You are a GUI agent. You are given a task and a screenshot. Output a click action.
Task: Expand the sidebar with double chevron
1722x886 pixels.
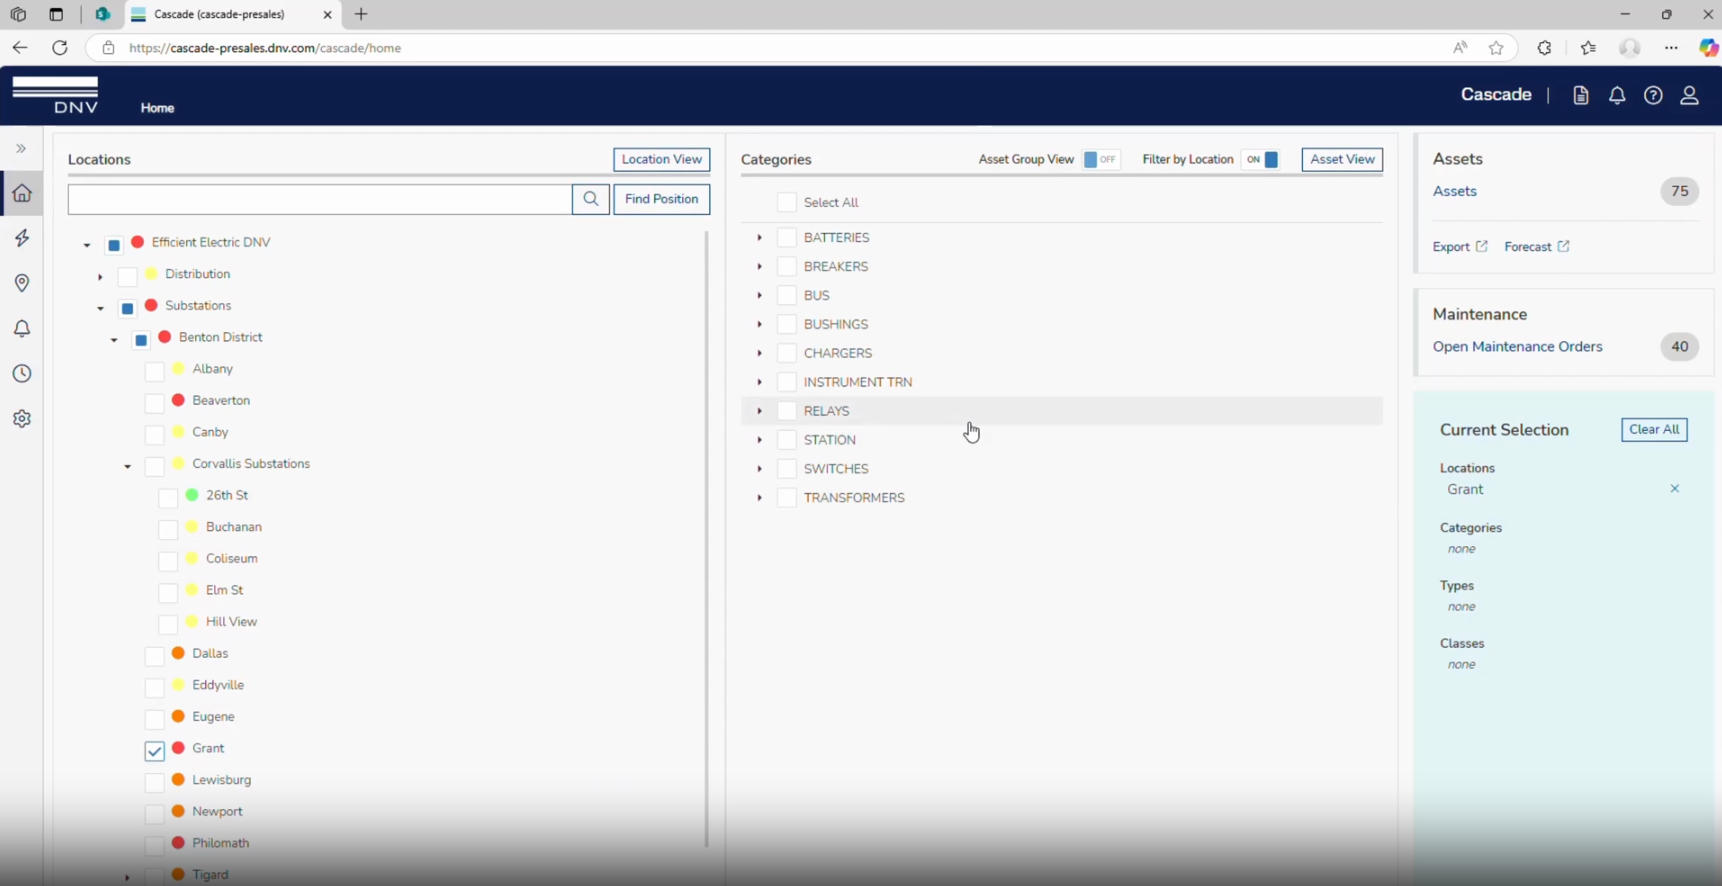(21, 148)
